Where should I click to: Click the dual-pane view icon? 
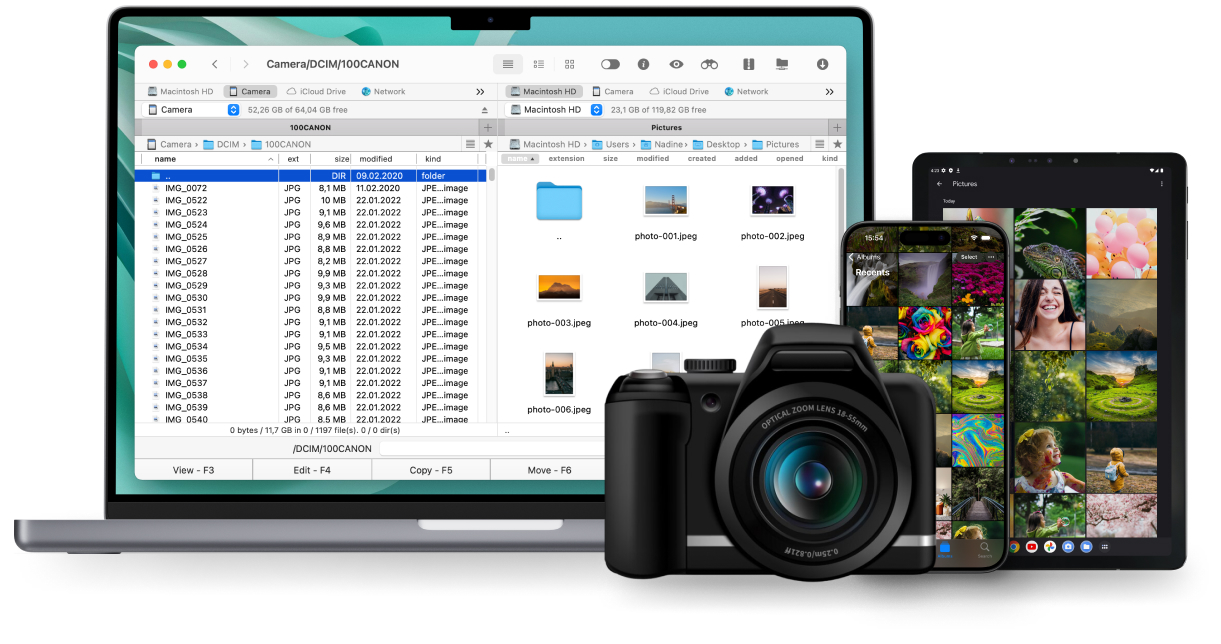coord(748,64)
